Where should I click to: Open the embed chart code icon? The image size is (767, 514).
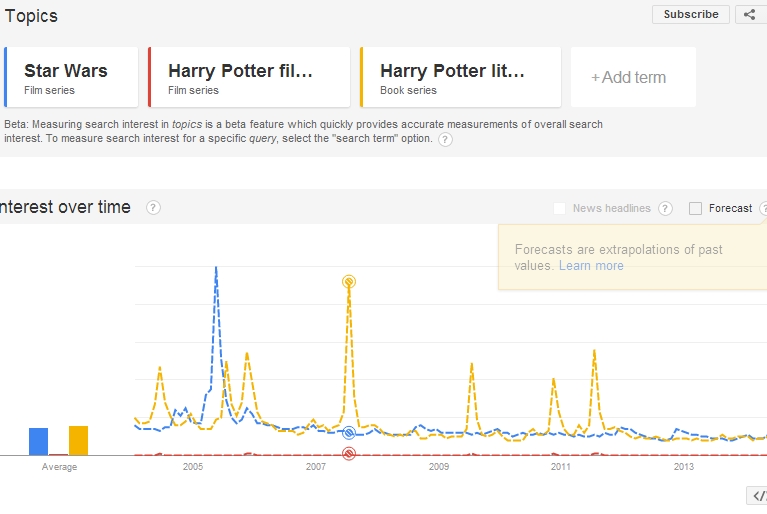point(757,496)
